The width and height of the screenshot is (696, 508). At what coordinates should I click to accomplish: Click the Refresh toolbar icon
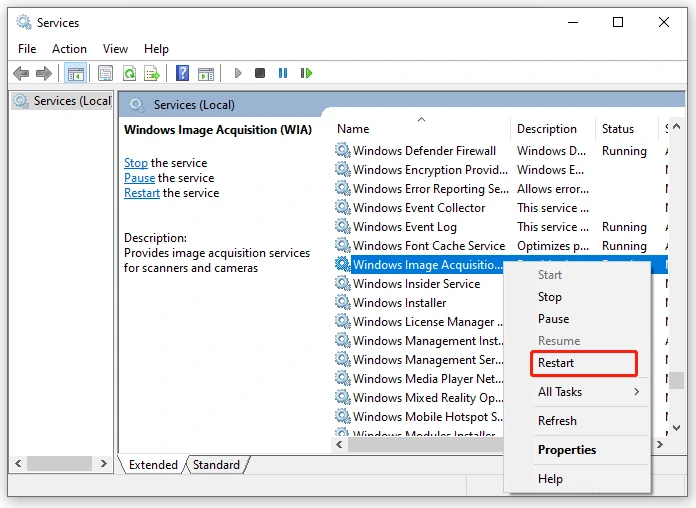tap(129, 73)
